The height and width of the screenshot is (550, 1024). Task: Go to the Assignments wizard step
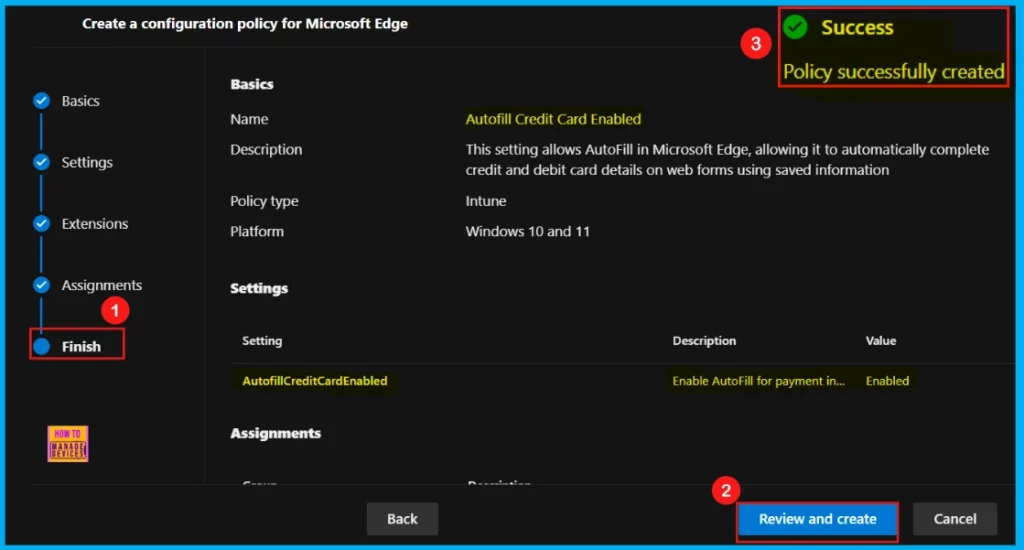click(101, 285)
